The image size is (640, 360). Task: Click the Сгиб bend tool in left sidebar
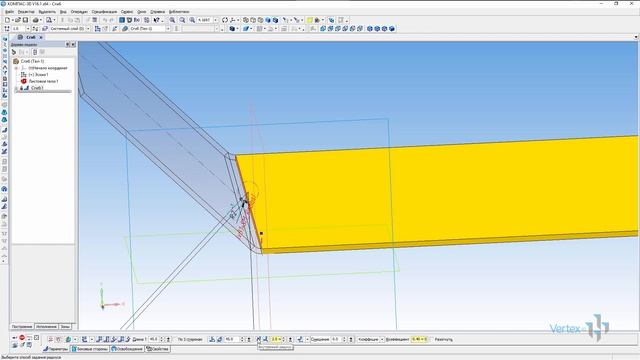[4, 130]
